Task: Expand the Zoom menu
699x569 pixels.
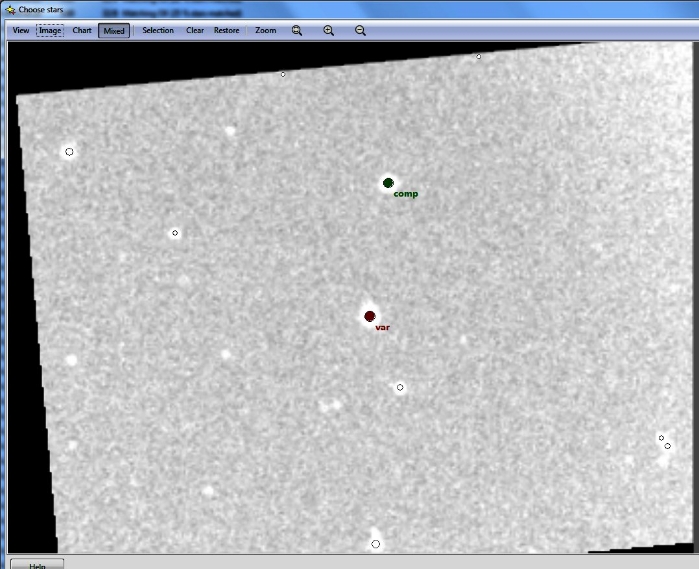Action: (265, 30)
